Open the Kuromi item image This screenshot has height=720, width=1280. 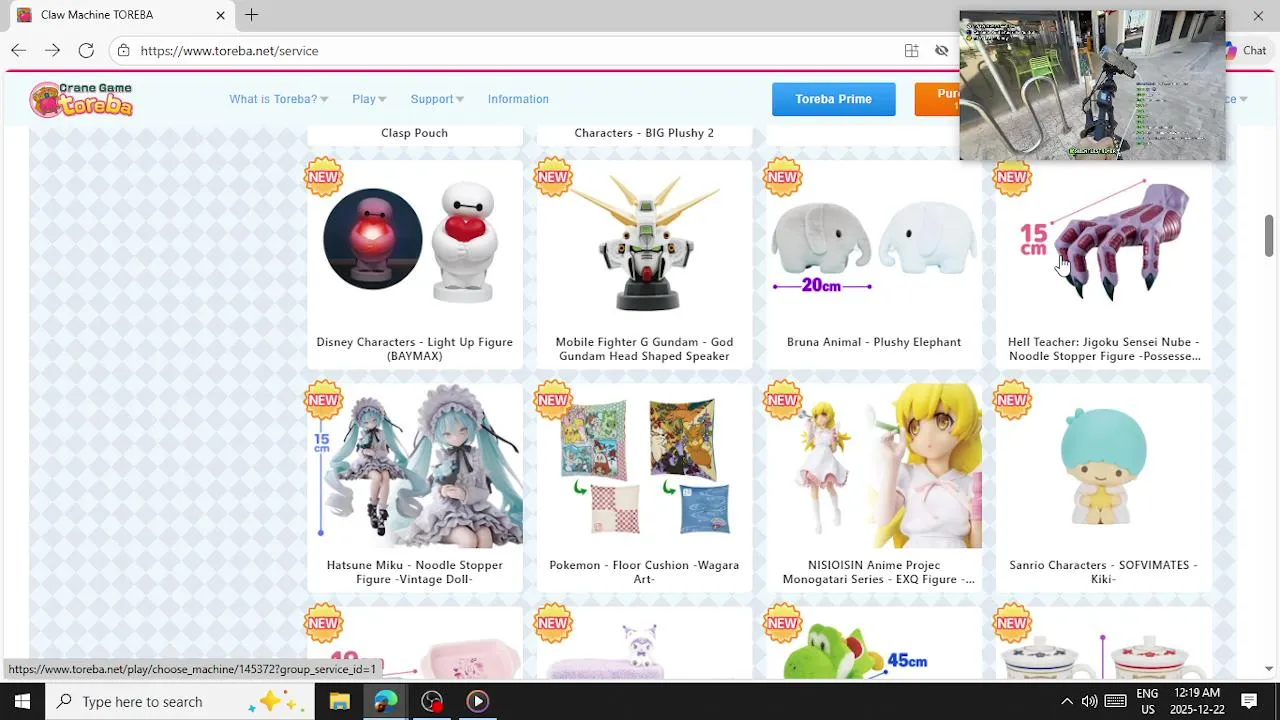(x=644, y=644)
